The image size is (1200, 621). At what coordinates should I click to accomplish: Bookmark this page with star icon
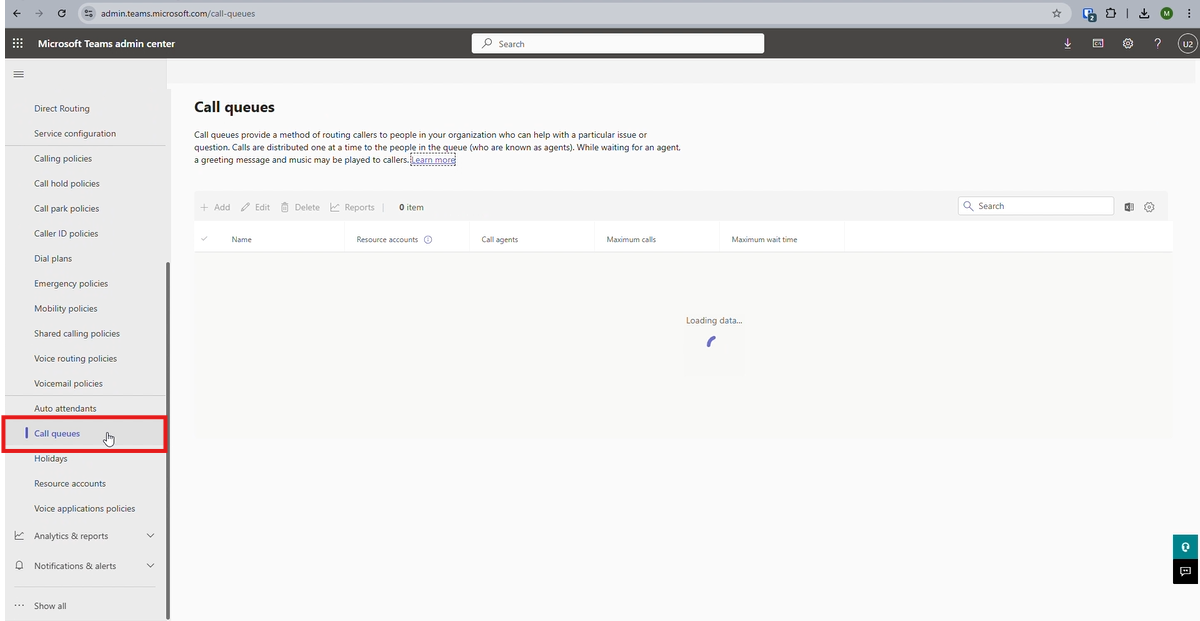pos(1057,14)
